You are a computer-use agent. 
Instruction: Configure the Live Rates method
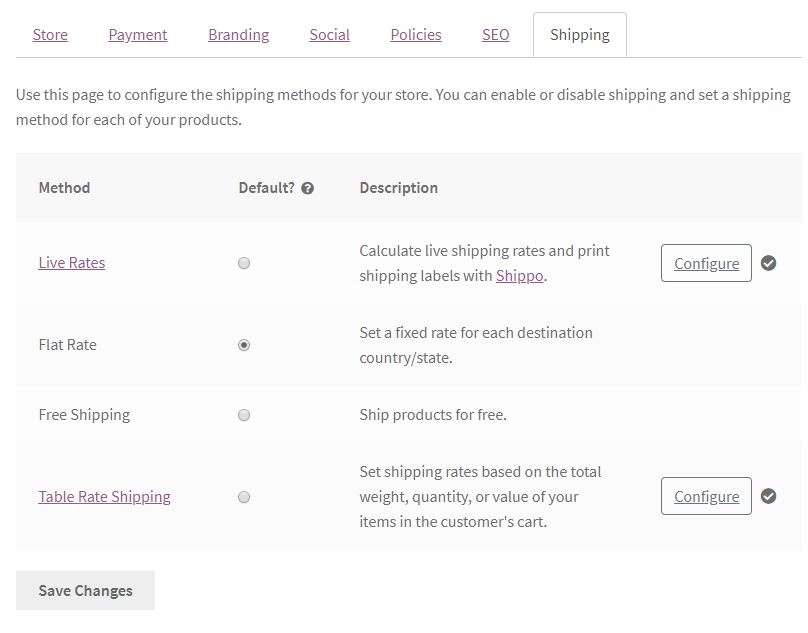[706, 263]
